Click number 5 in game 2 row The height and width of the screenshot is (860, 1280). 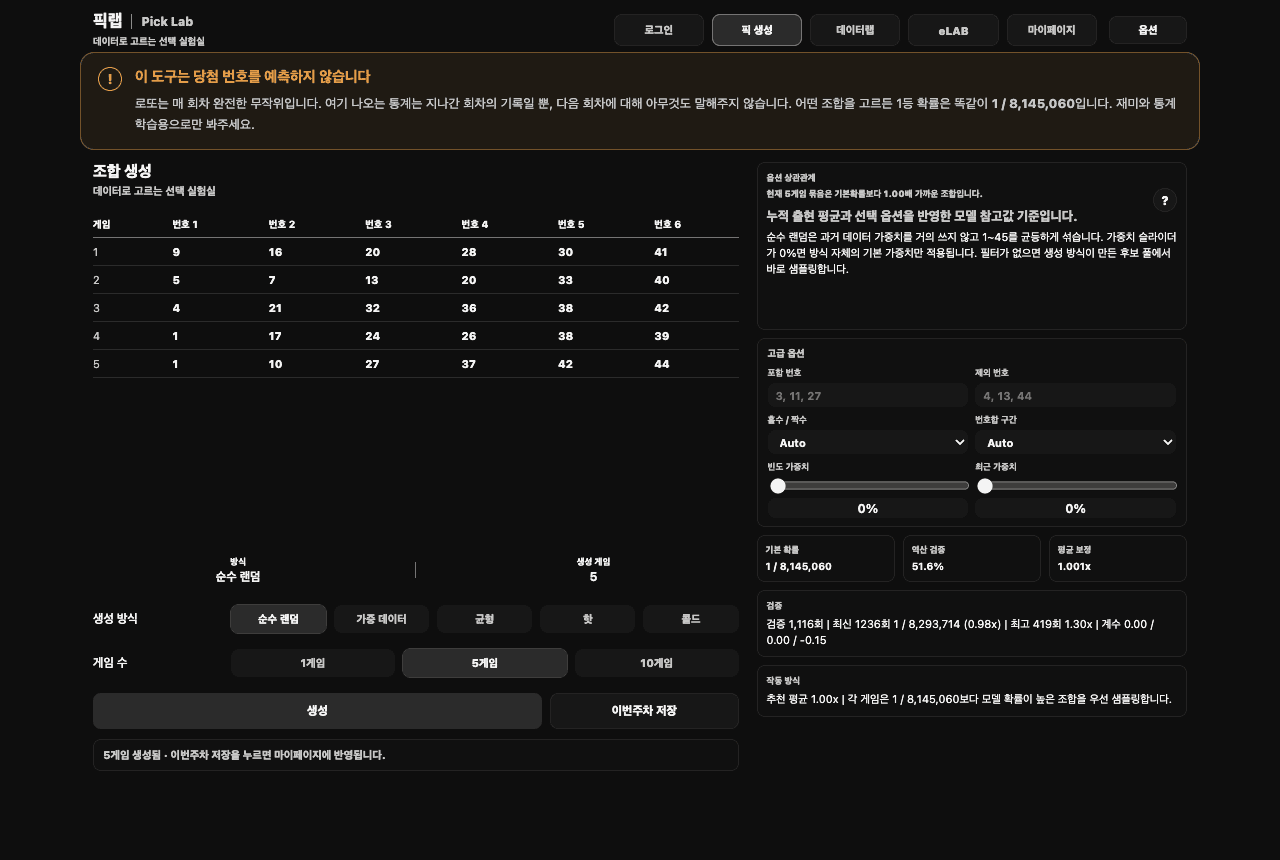click(x=176, y=280)
